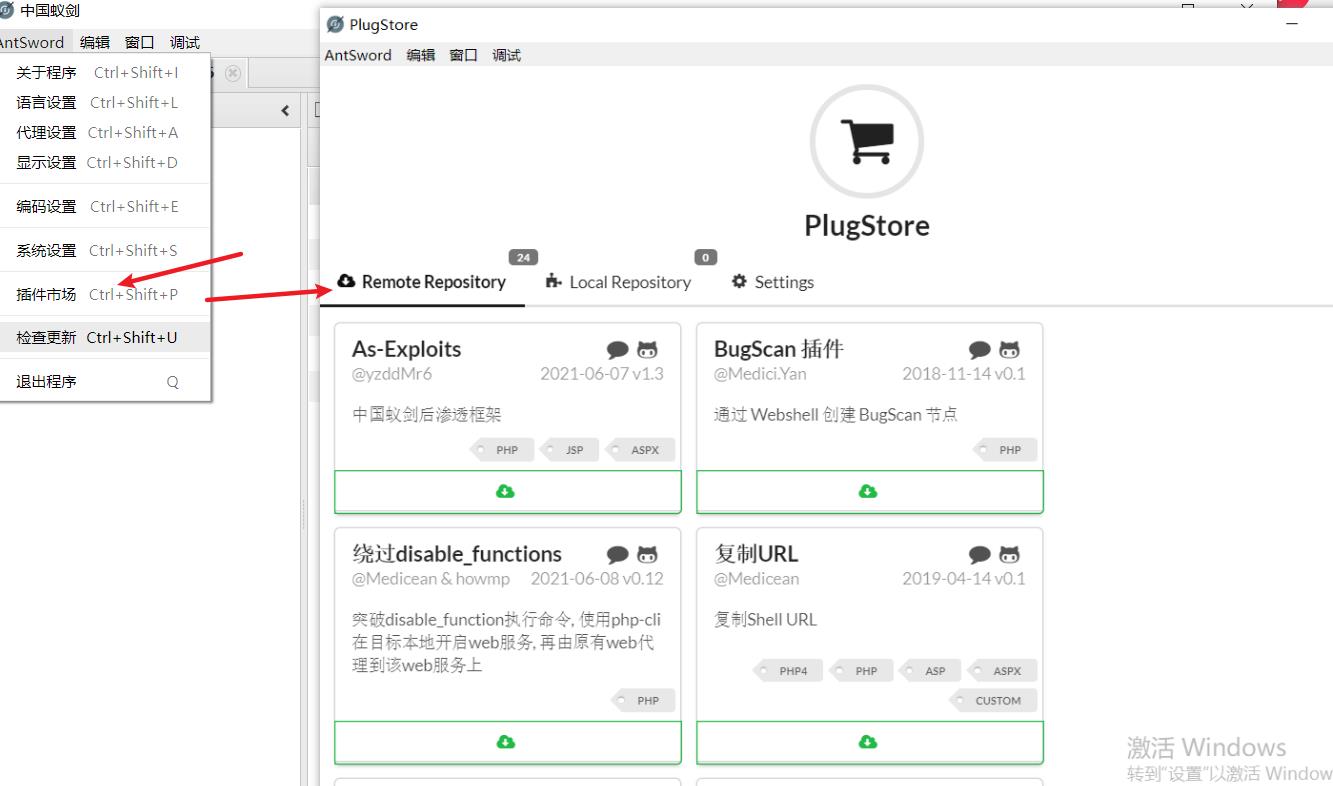The image size is (1333, 786).
Task: Open 窗口 menu in PlugStore window
Action: 464,55
